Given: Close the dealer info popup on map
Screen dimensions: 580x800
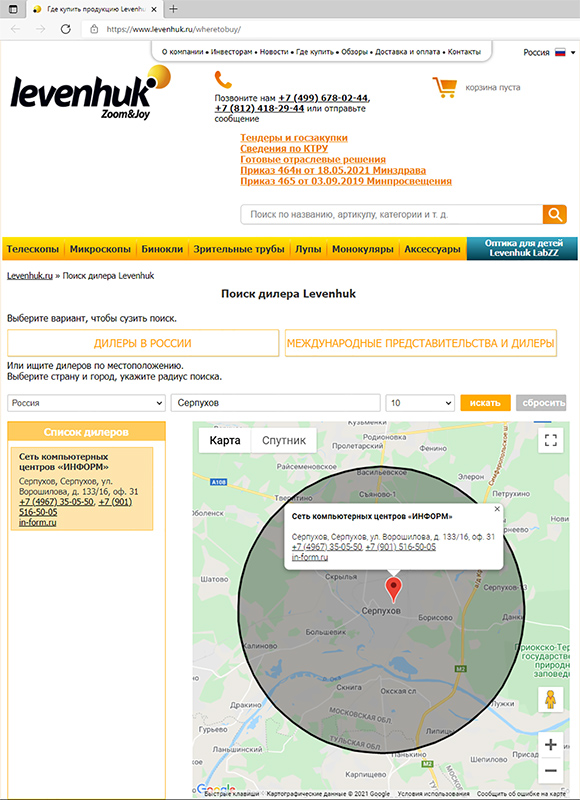Looking at the screenshot, I should (x=497, y=509).
